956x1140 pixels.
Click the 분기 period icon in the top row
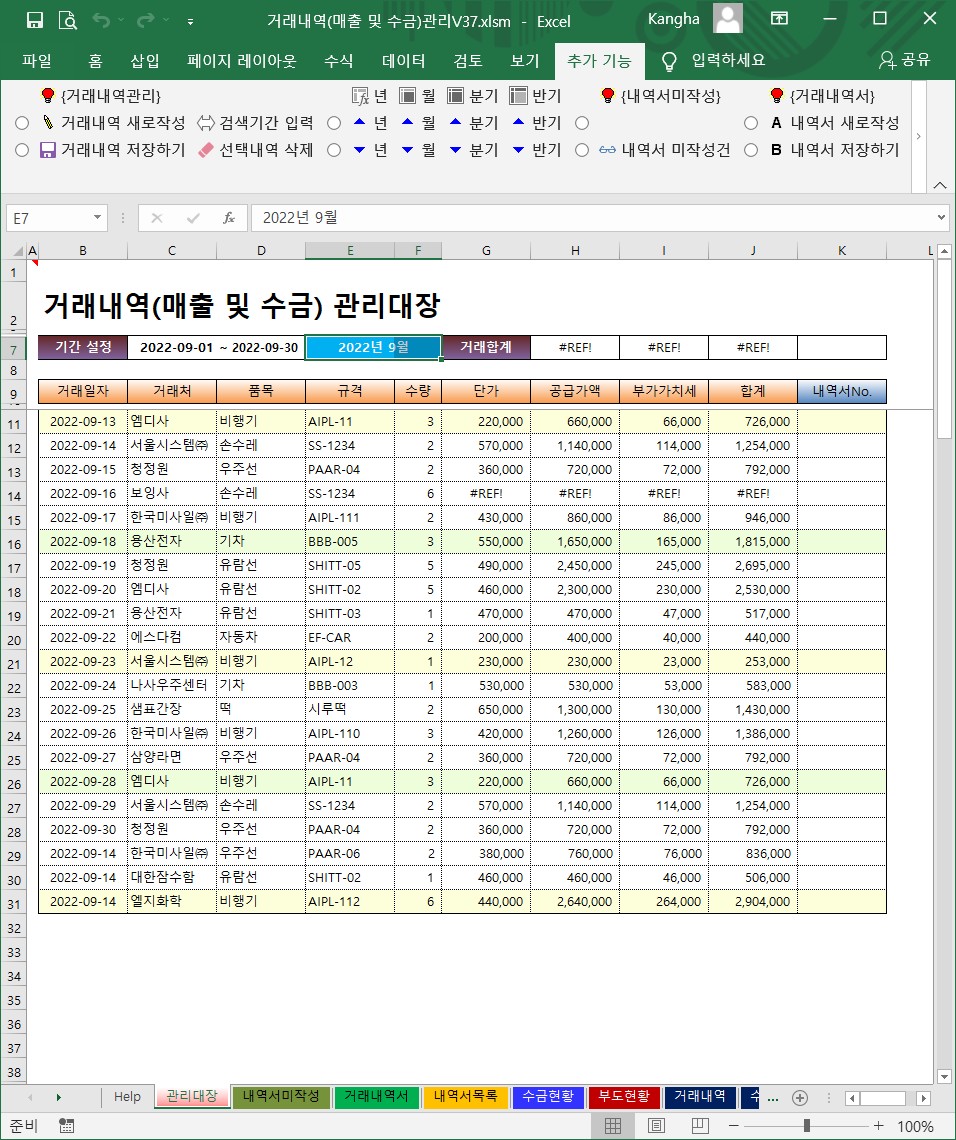click(x=456, y=95)
